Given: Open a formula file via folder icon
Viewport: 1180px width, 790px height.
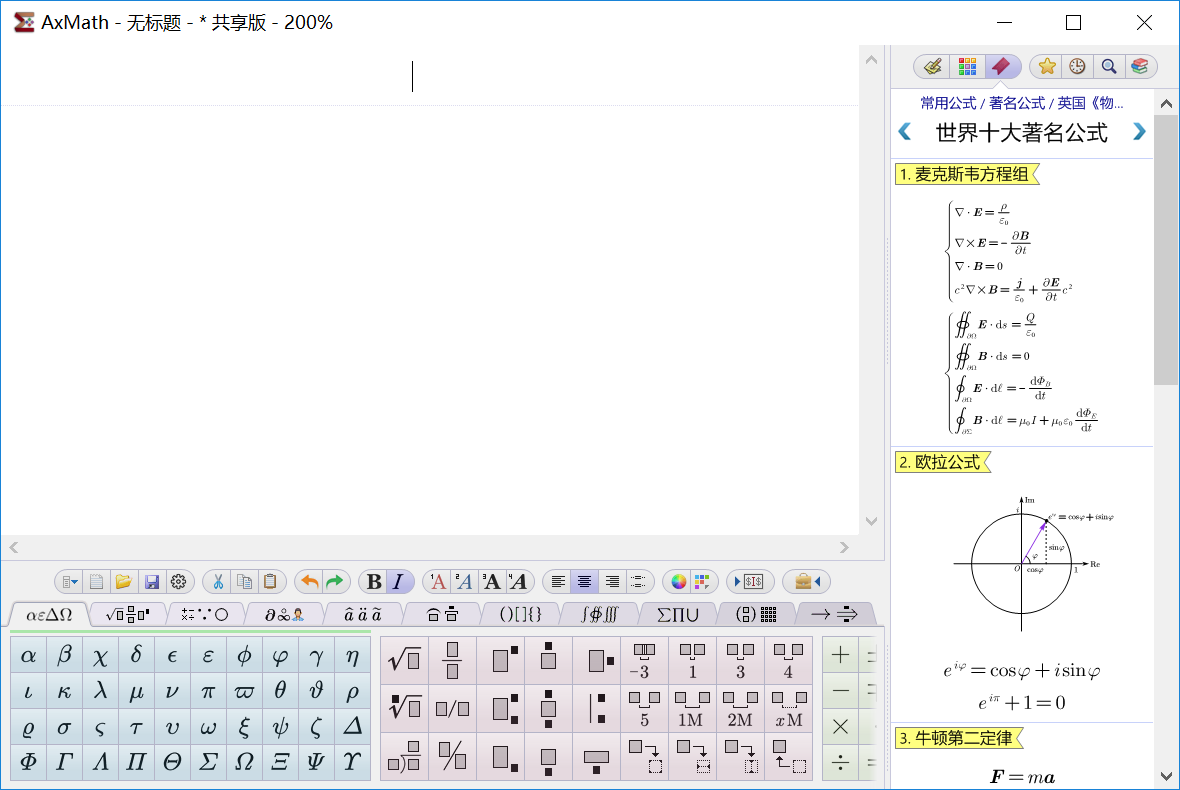Looking at the screenshot, I should pyautogui.click(x=123, y=582).
